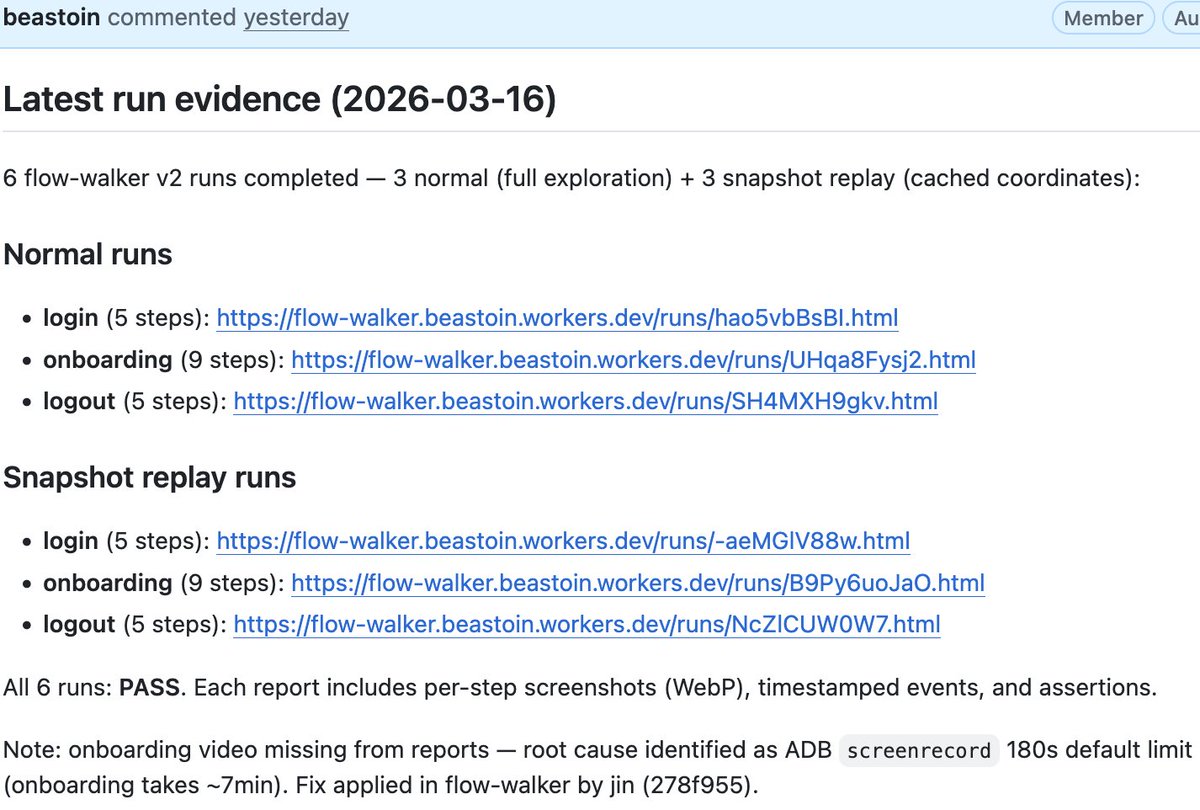Open the 'yesterday' comment timestamp link
The height and width of the screenshot is (810, 1200).
coord(296,18)
